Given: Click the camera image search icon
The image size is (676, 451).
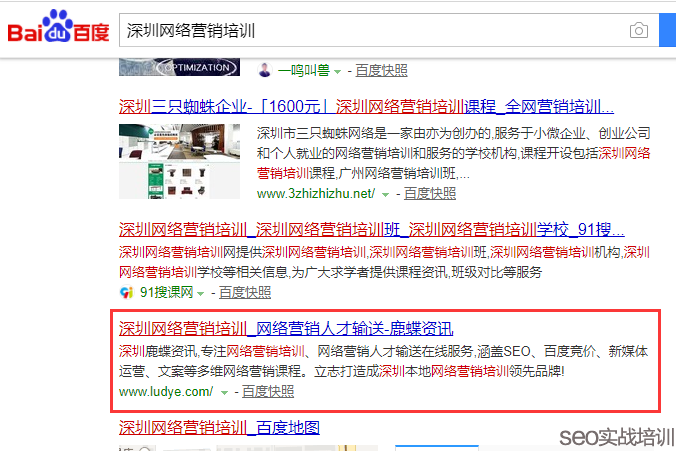Looking at the screenshot, I should click(x=638, y=31).
